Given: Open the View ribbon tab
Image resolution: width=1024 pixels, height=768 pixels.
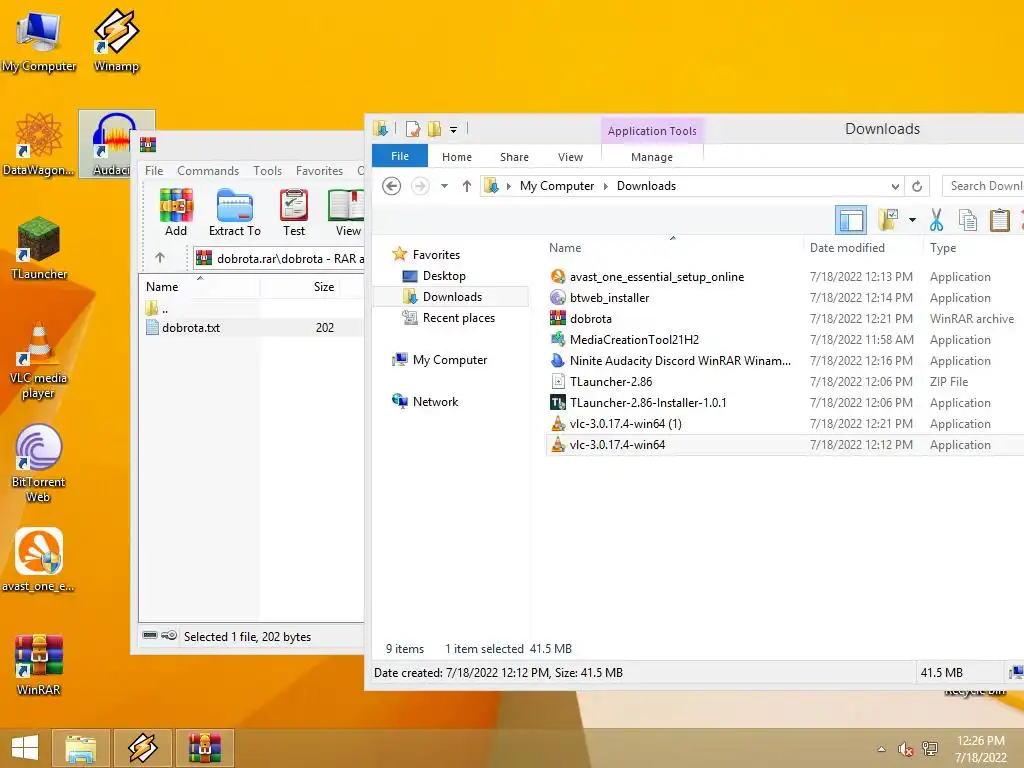Looking at the screenshot, I should (x=570, y=157).
